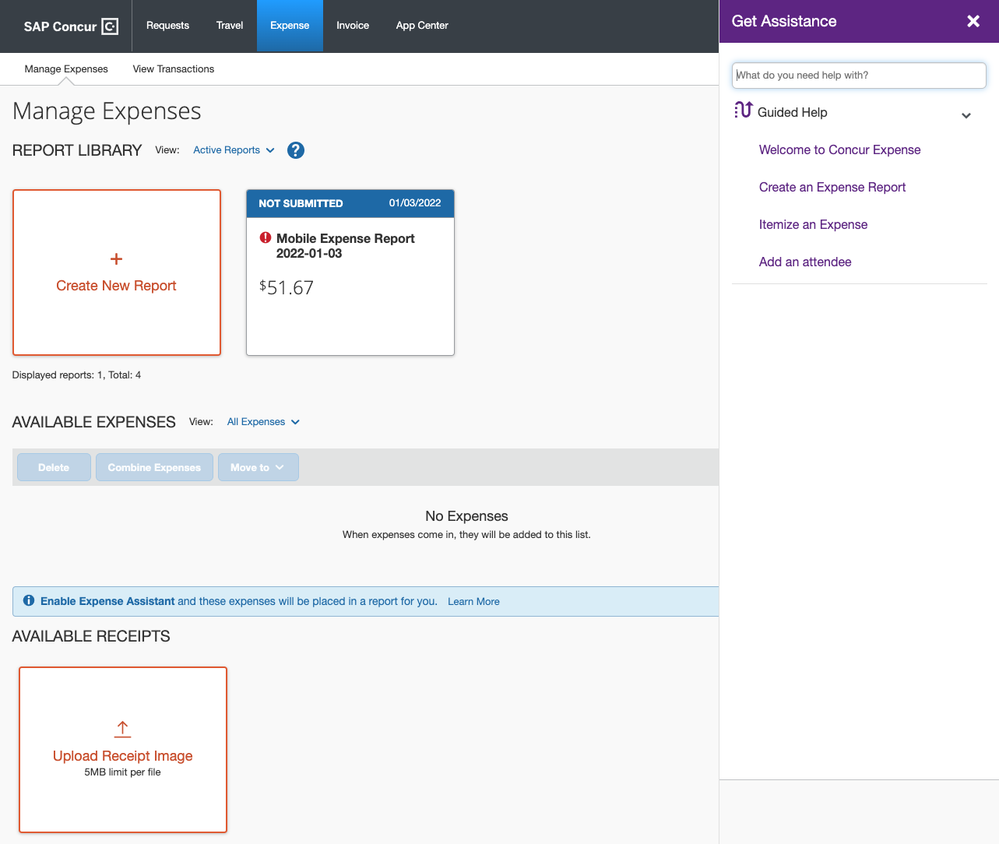Switch to View Transactions sub-tab

[x=173, y=69]
